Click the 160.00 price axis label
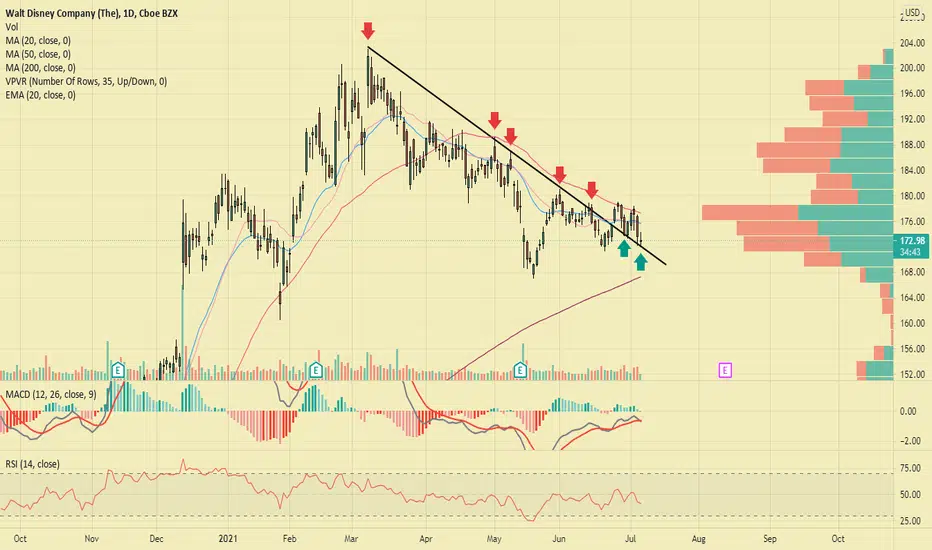The height and width of the screenshot is (550, 932). pyautogui.click(x=912, y=323)
